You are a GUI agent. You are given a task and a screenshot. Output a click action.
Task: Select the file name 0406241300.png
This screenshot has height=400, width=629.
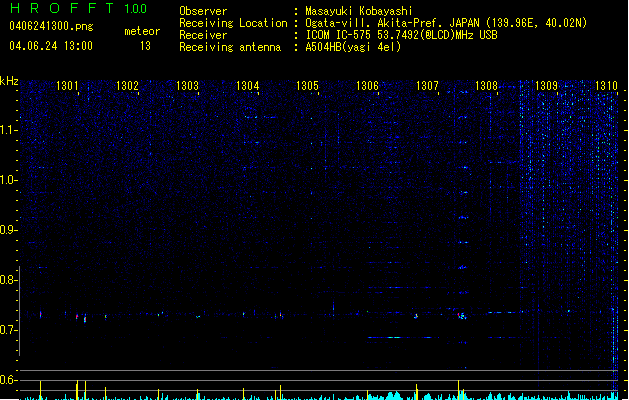tap(51, 26)
